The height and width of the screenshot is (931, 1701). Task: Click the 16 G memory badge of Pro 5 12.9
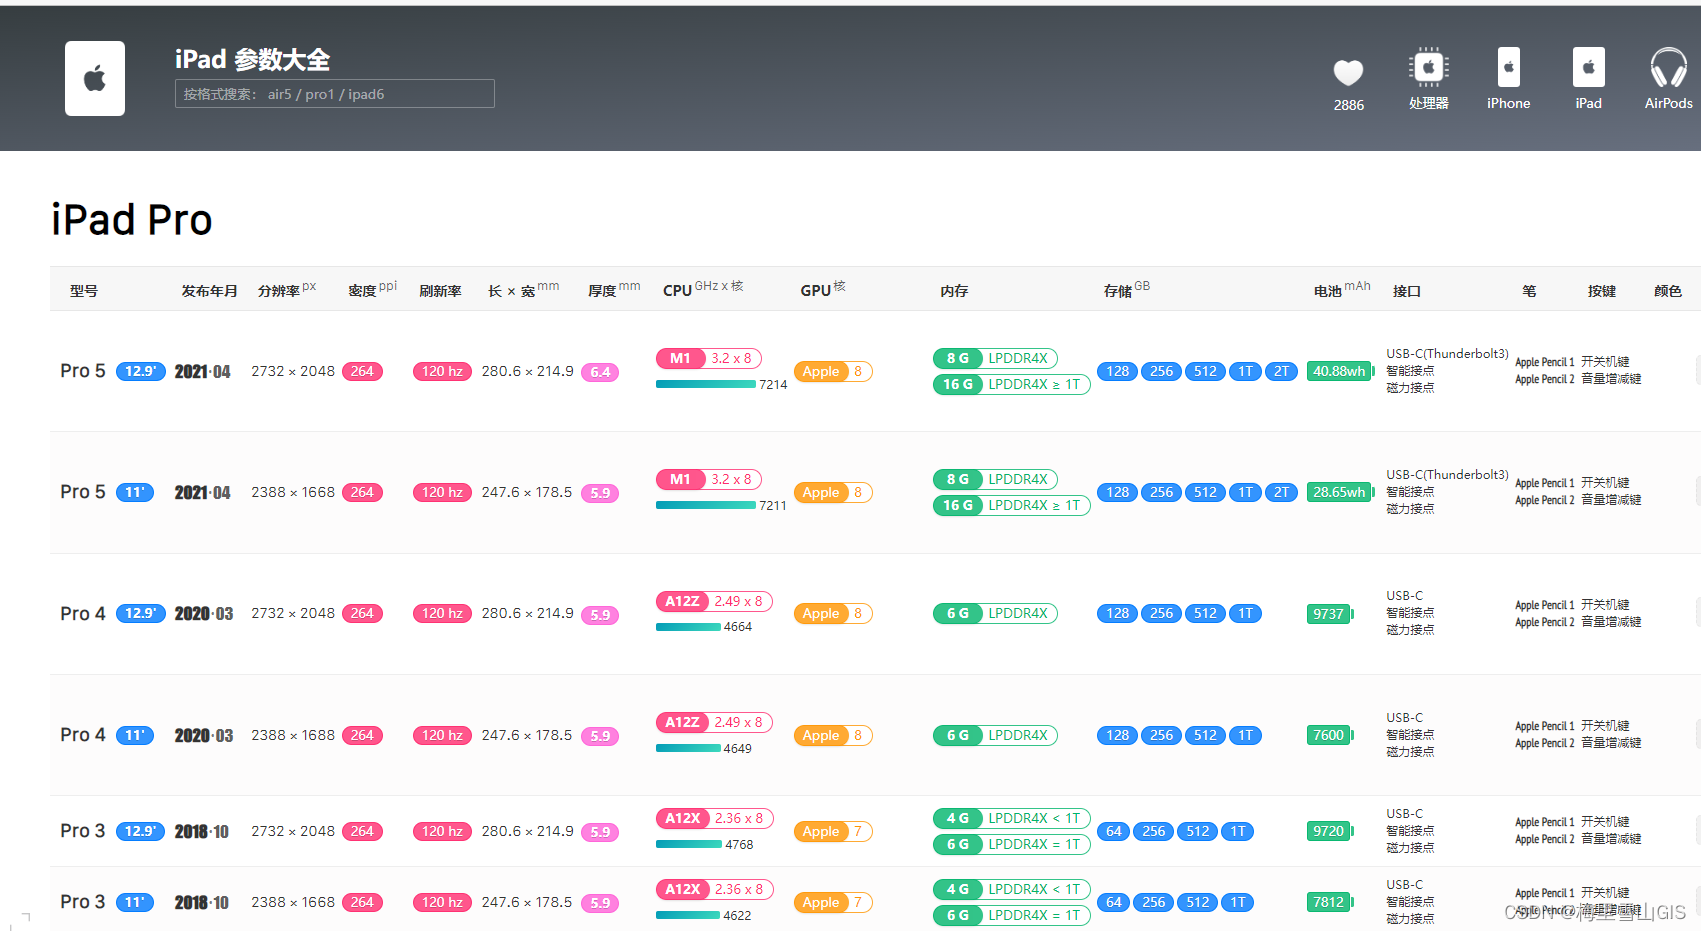coord(958,384)
